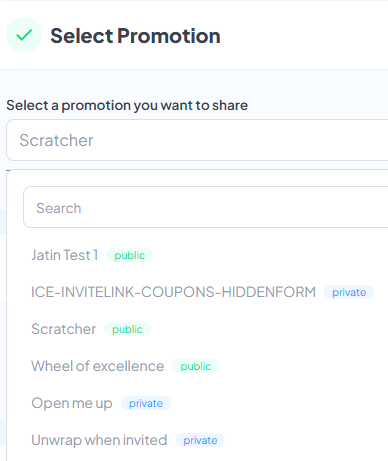Image resolution: width=388 pixels, height=461 pixels.
Task: Click the Select Promotion heading
Action: pos(135,36)
